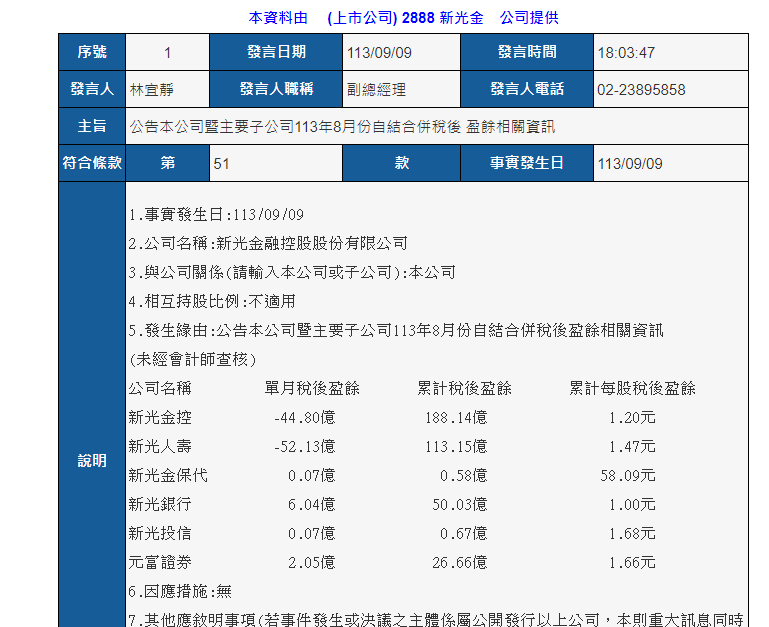Click line '2.公司名稱:新光金融控股股份有限公司'
The width and height of the screenshot is (769, 627).
[268, 244]
